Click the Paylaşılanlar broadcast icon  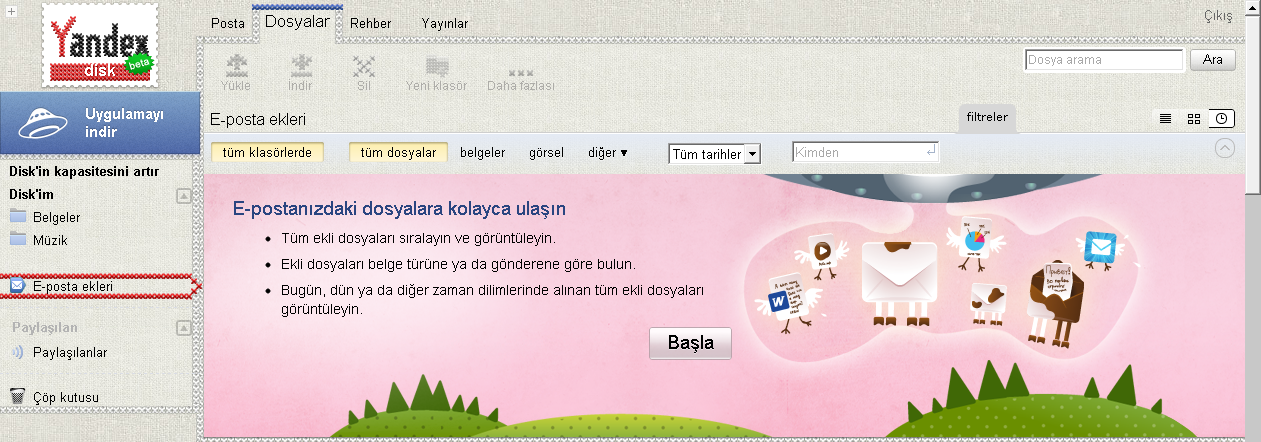point(17,352)
